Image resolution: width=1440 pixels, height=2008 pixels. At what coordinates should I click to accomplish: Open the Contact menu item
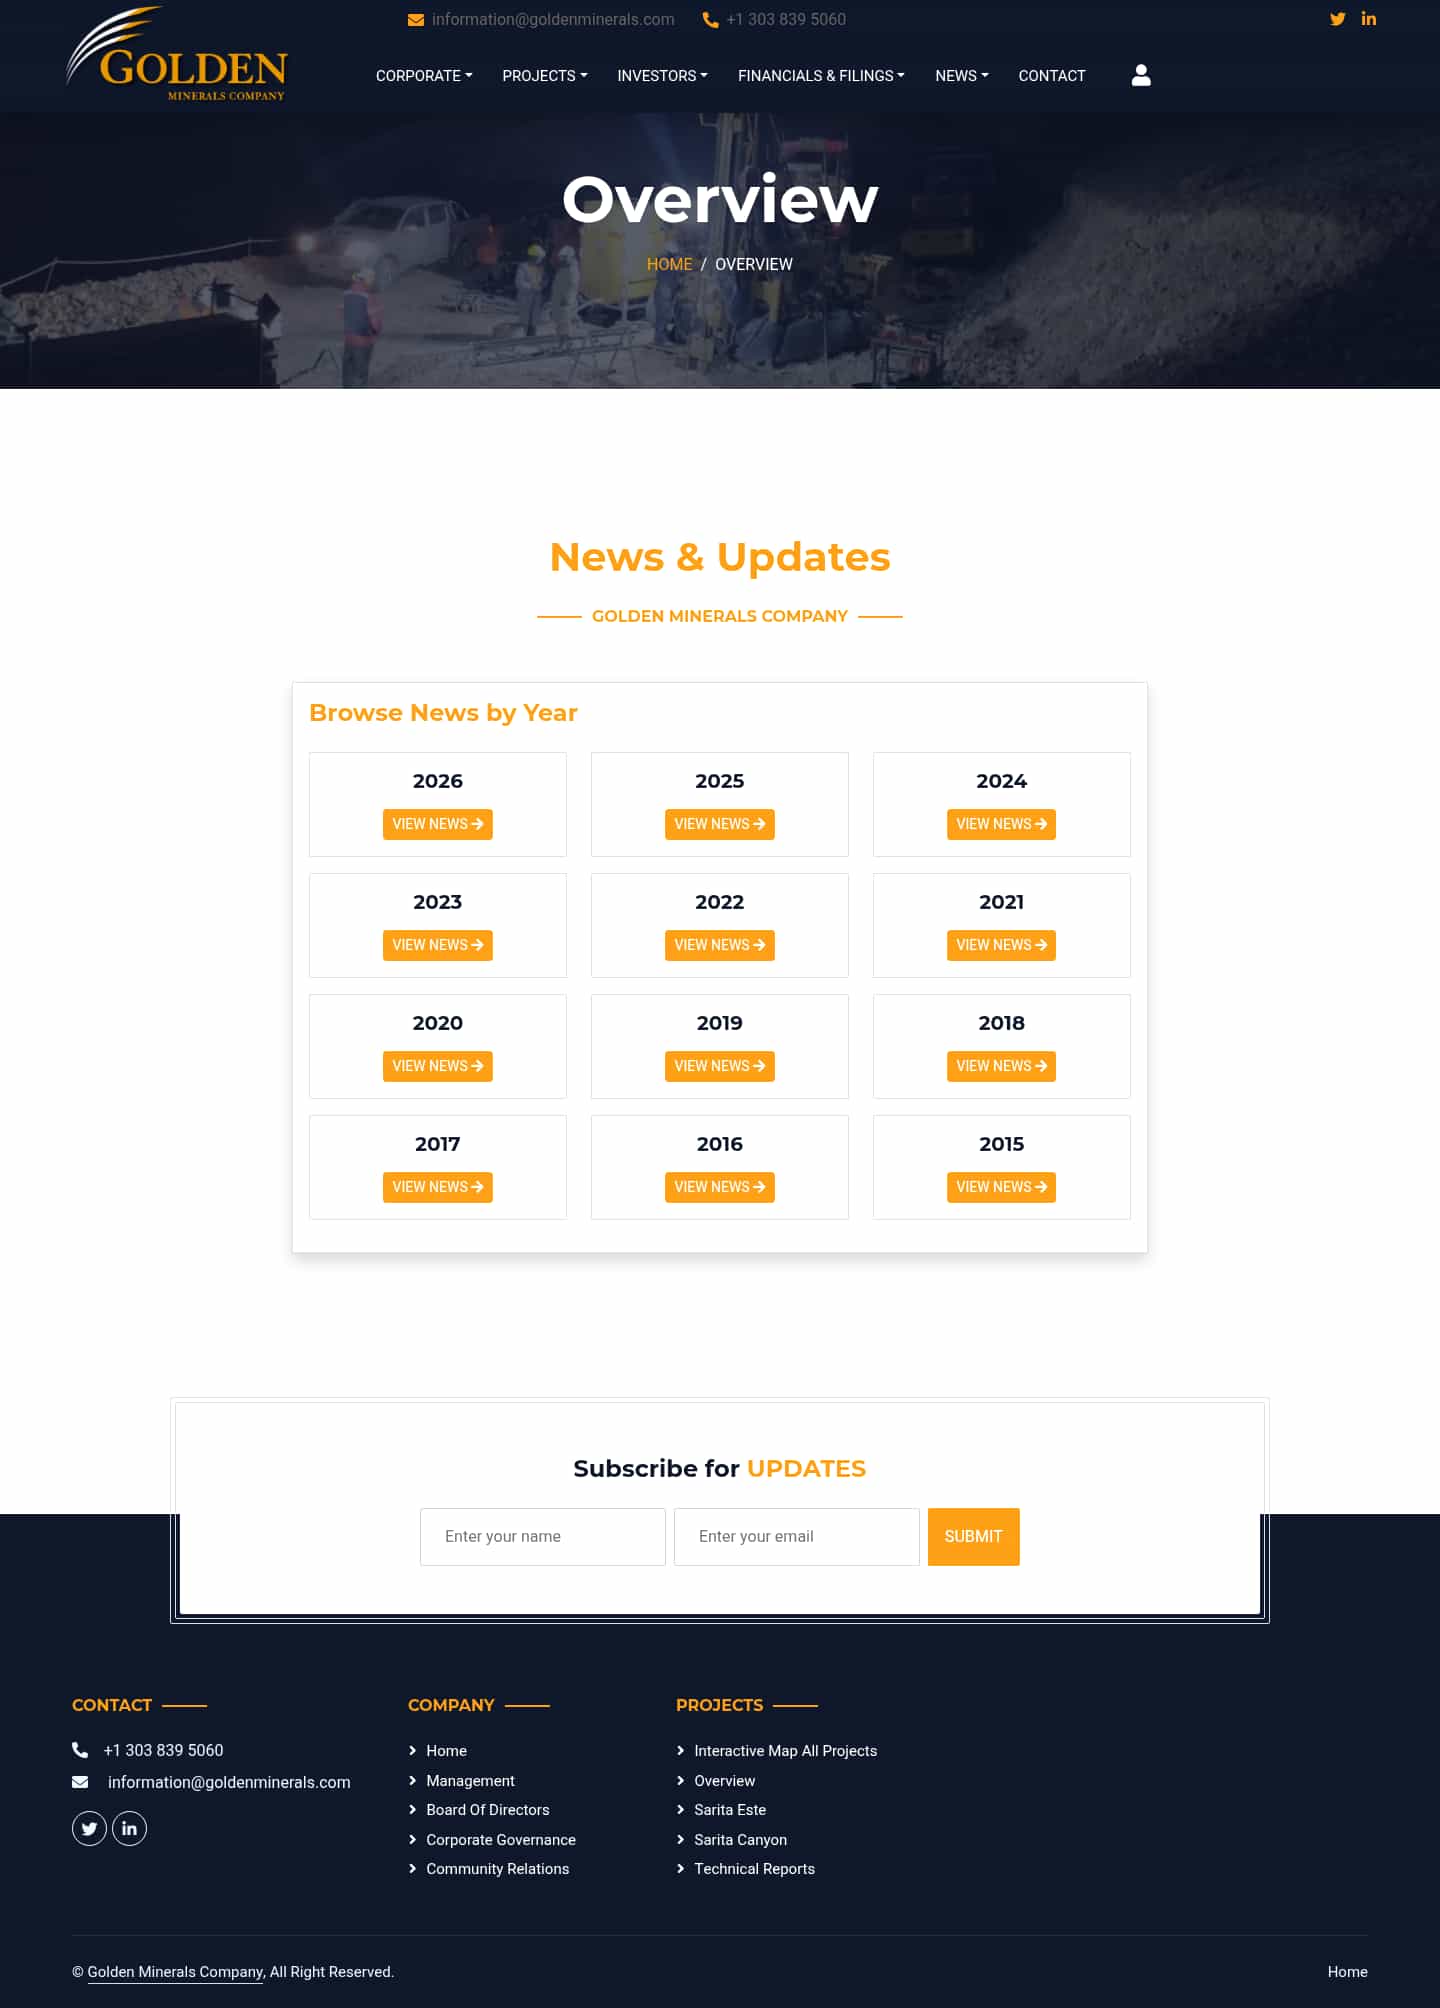click(1052, 76)
